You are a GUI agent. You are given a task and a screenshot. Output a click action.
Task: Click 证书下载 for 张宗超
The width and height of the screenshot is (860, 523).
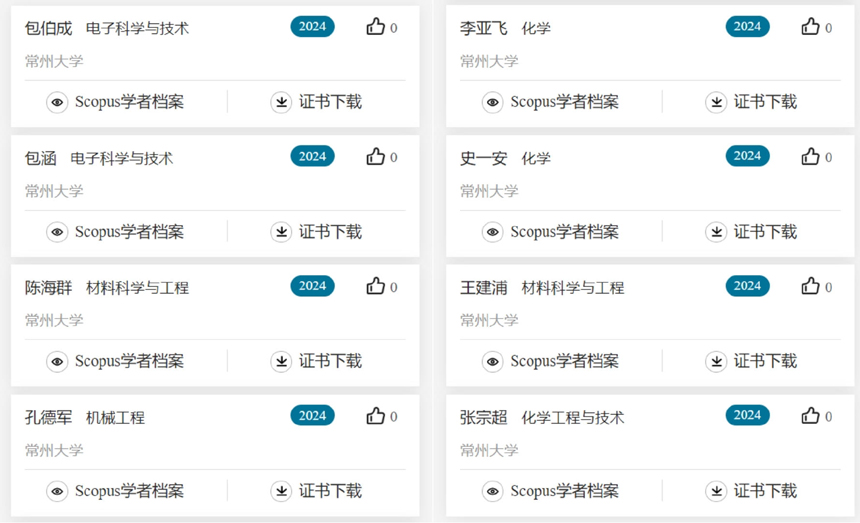[x=765, y=491]
